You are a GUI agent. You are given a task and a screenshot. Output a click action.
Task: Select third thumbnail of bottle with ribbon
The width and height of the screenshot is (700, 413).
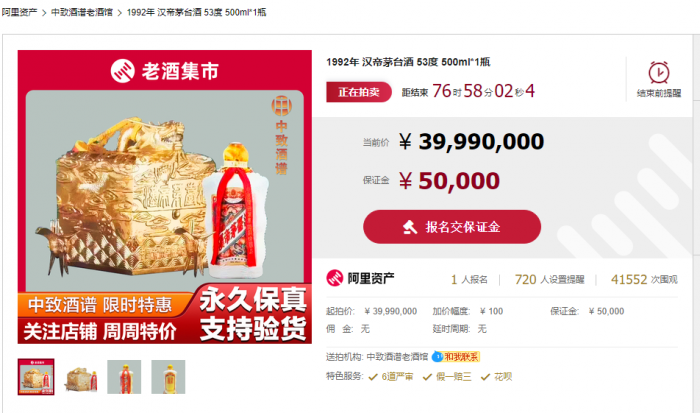point(124,377)
